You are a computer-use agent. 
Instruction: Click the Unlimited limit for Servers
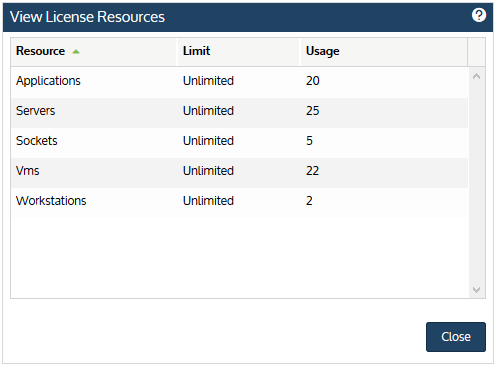[208, 111]
